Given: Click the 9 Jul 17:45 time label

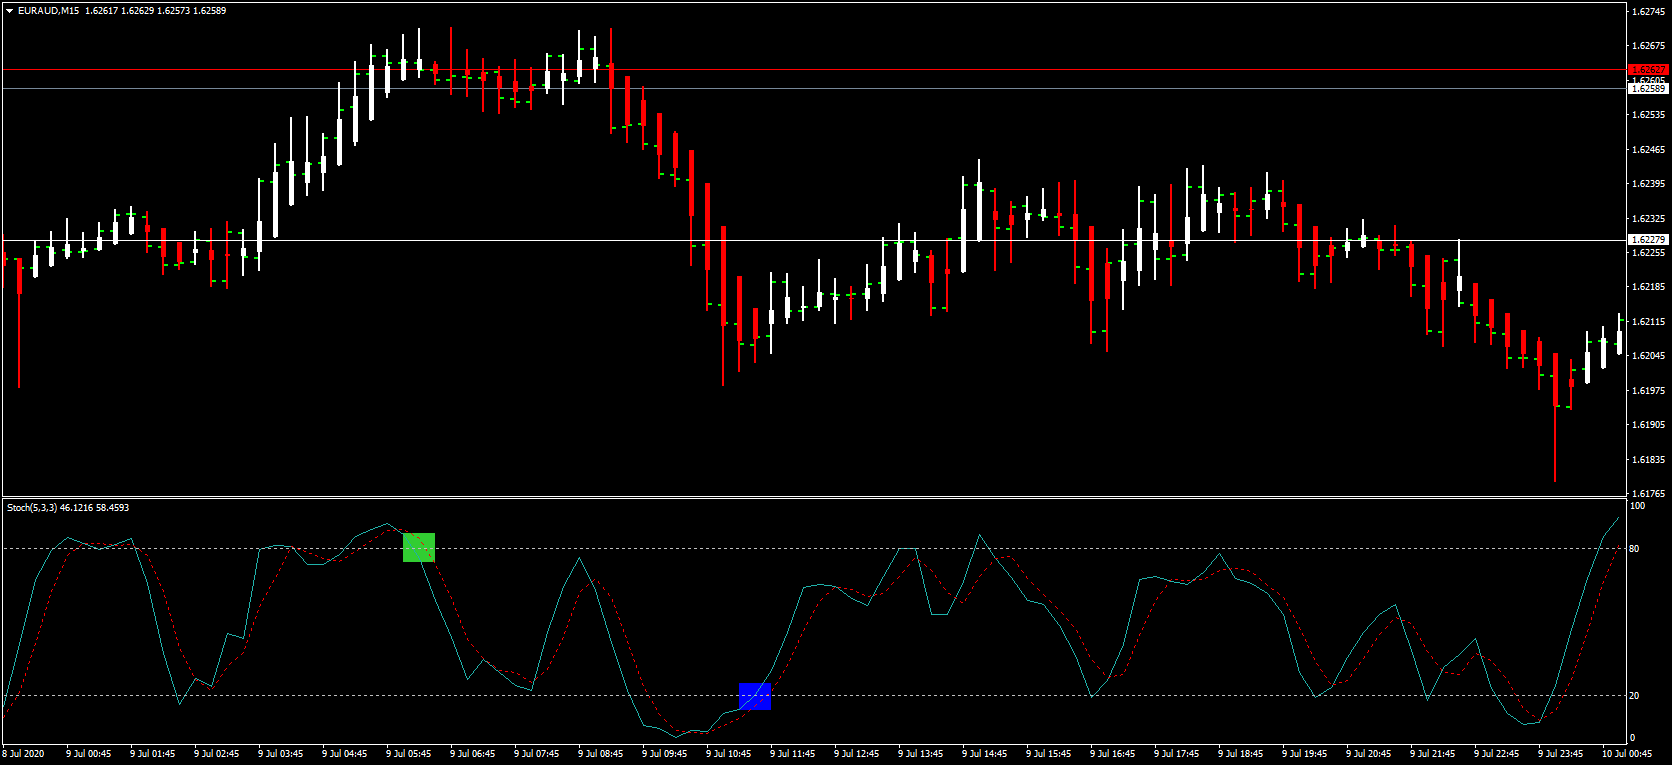Looking at the screenshot, I should (x=1176, y=754).
